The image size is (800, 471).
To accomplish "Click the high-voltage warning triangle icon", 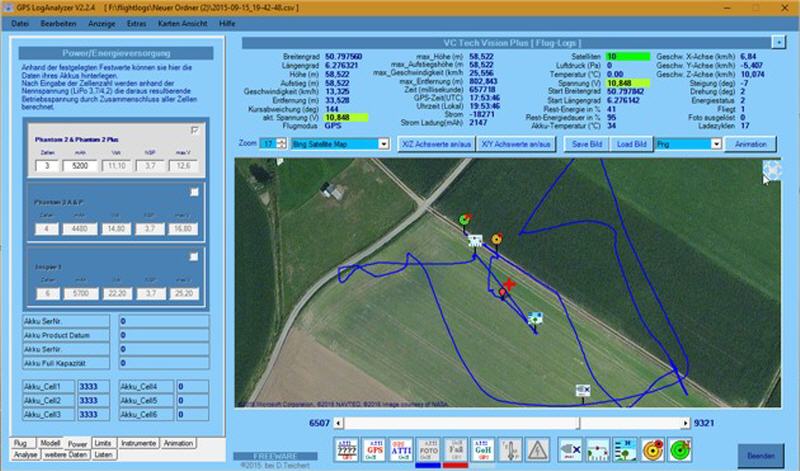I will click(537, 450).
